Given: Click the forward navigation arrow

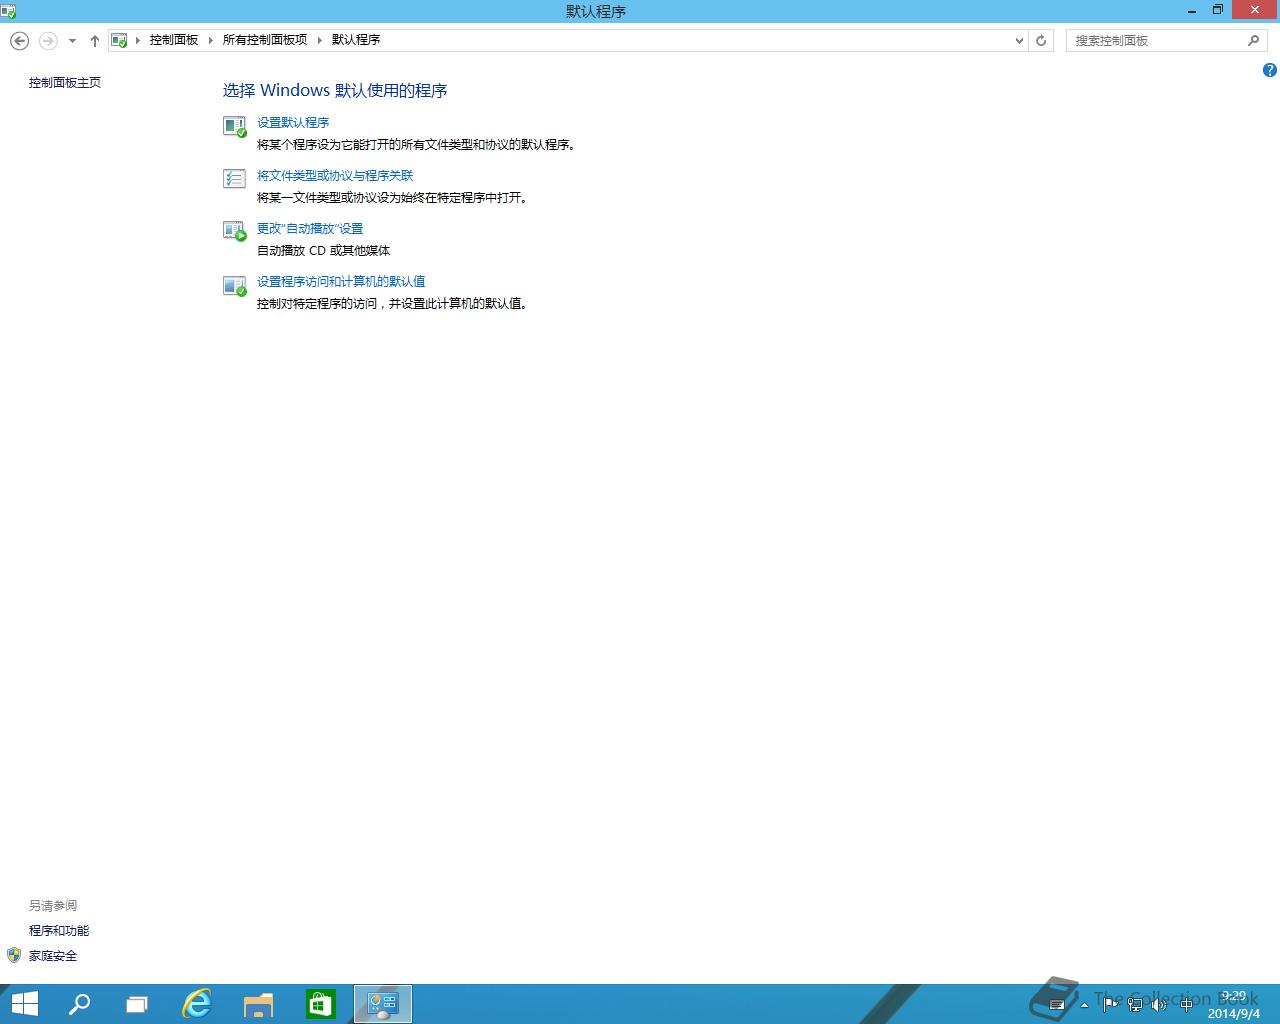Looking at the screenshot, I should coord(48,40).
